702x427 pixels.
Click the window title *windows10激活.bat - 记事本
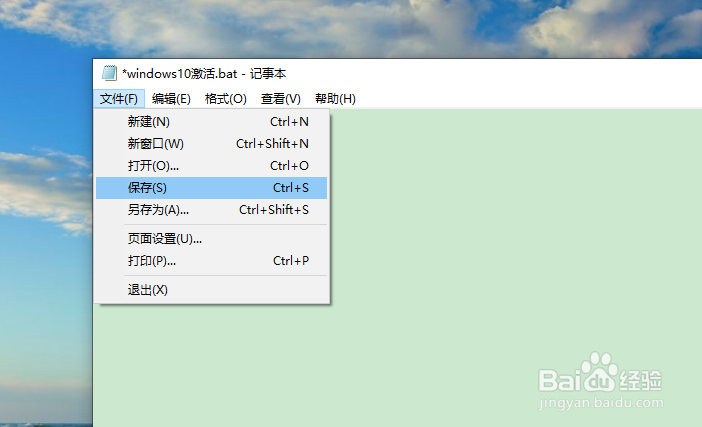(204, 73)
